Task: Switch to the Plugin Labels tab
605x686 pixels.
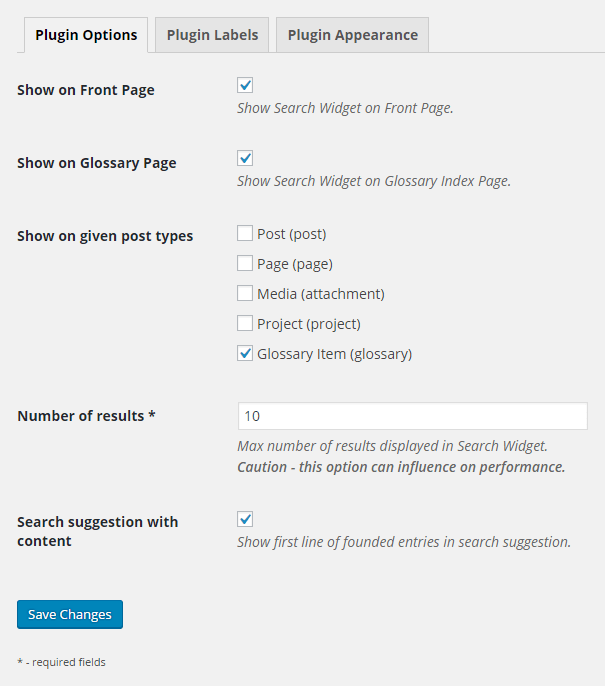Action: click(212, 35)
